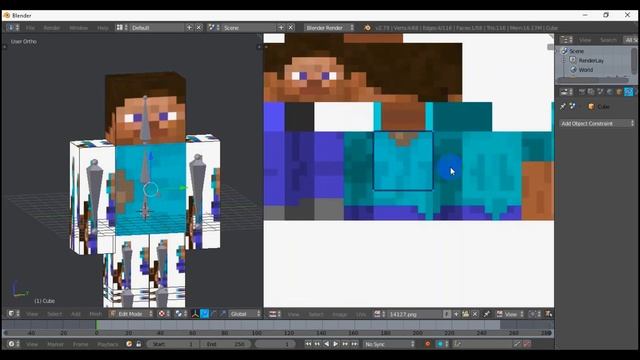This screenshot has height=360, width=640.
Task: Open the File menu in the Info header
Action: [x=30, y=28]
